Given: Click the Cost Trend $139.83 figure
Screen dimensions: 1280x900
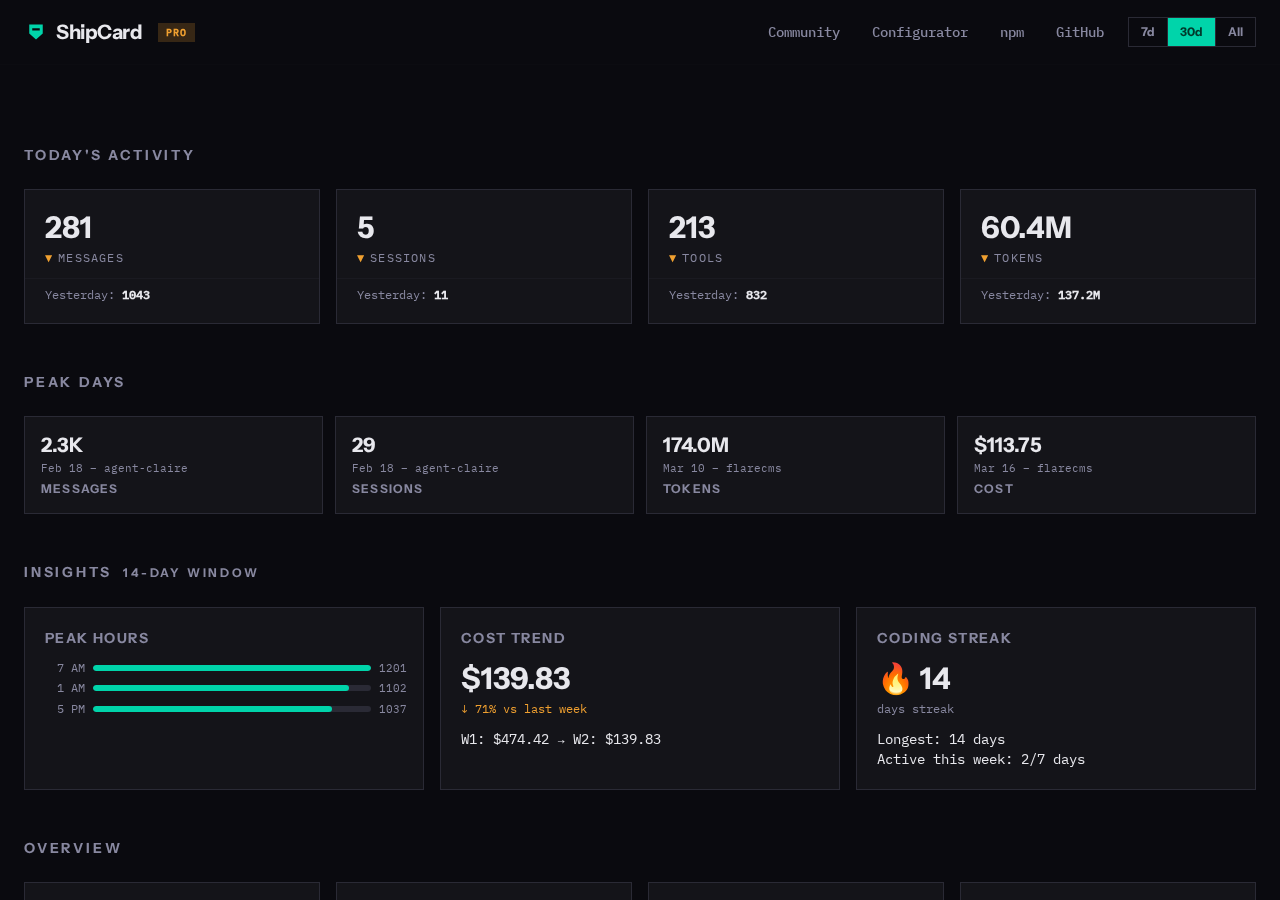Looking at the screenshot, I should (x=515, y=678).
